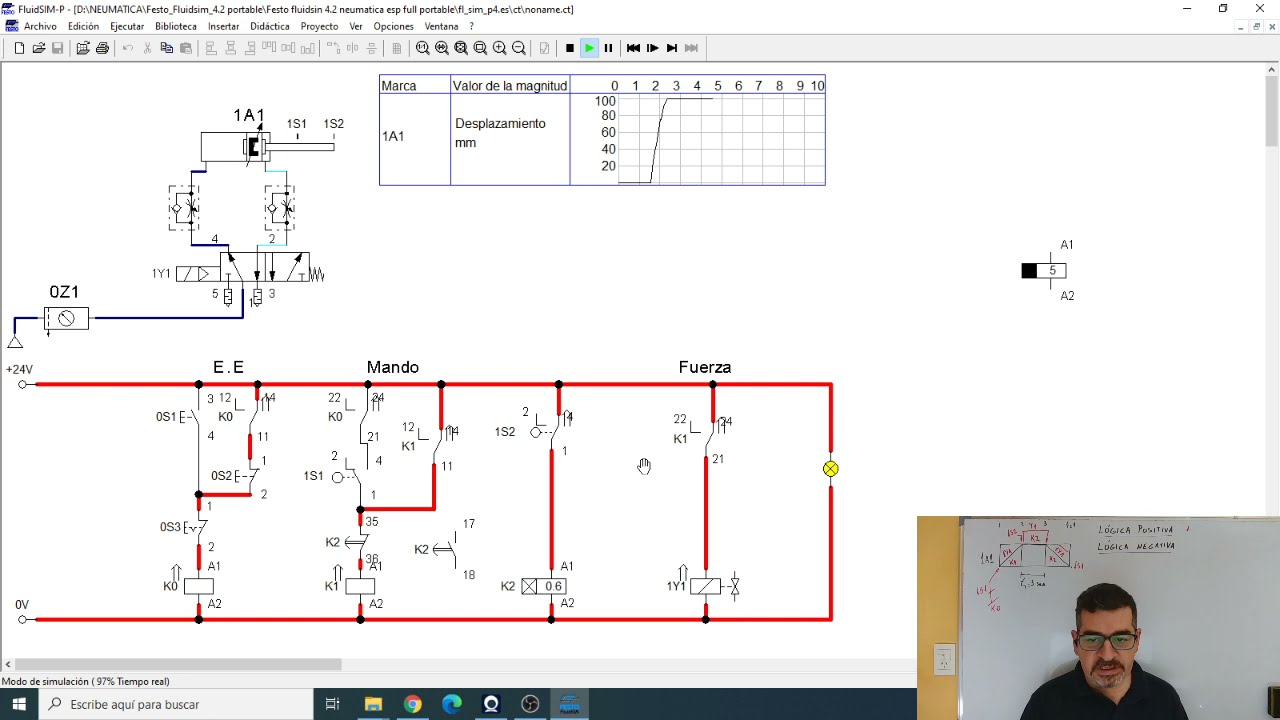Select the 1Y1 solenoid valve coil
1280x720 pixels.
point(705,586)
